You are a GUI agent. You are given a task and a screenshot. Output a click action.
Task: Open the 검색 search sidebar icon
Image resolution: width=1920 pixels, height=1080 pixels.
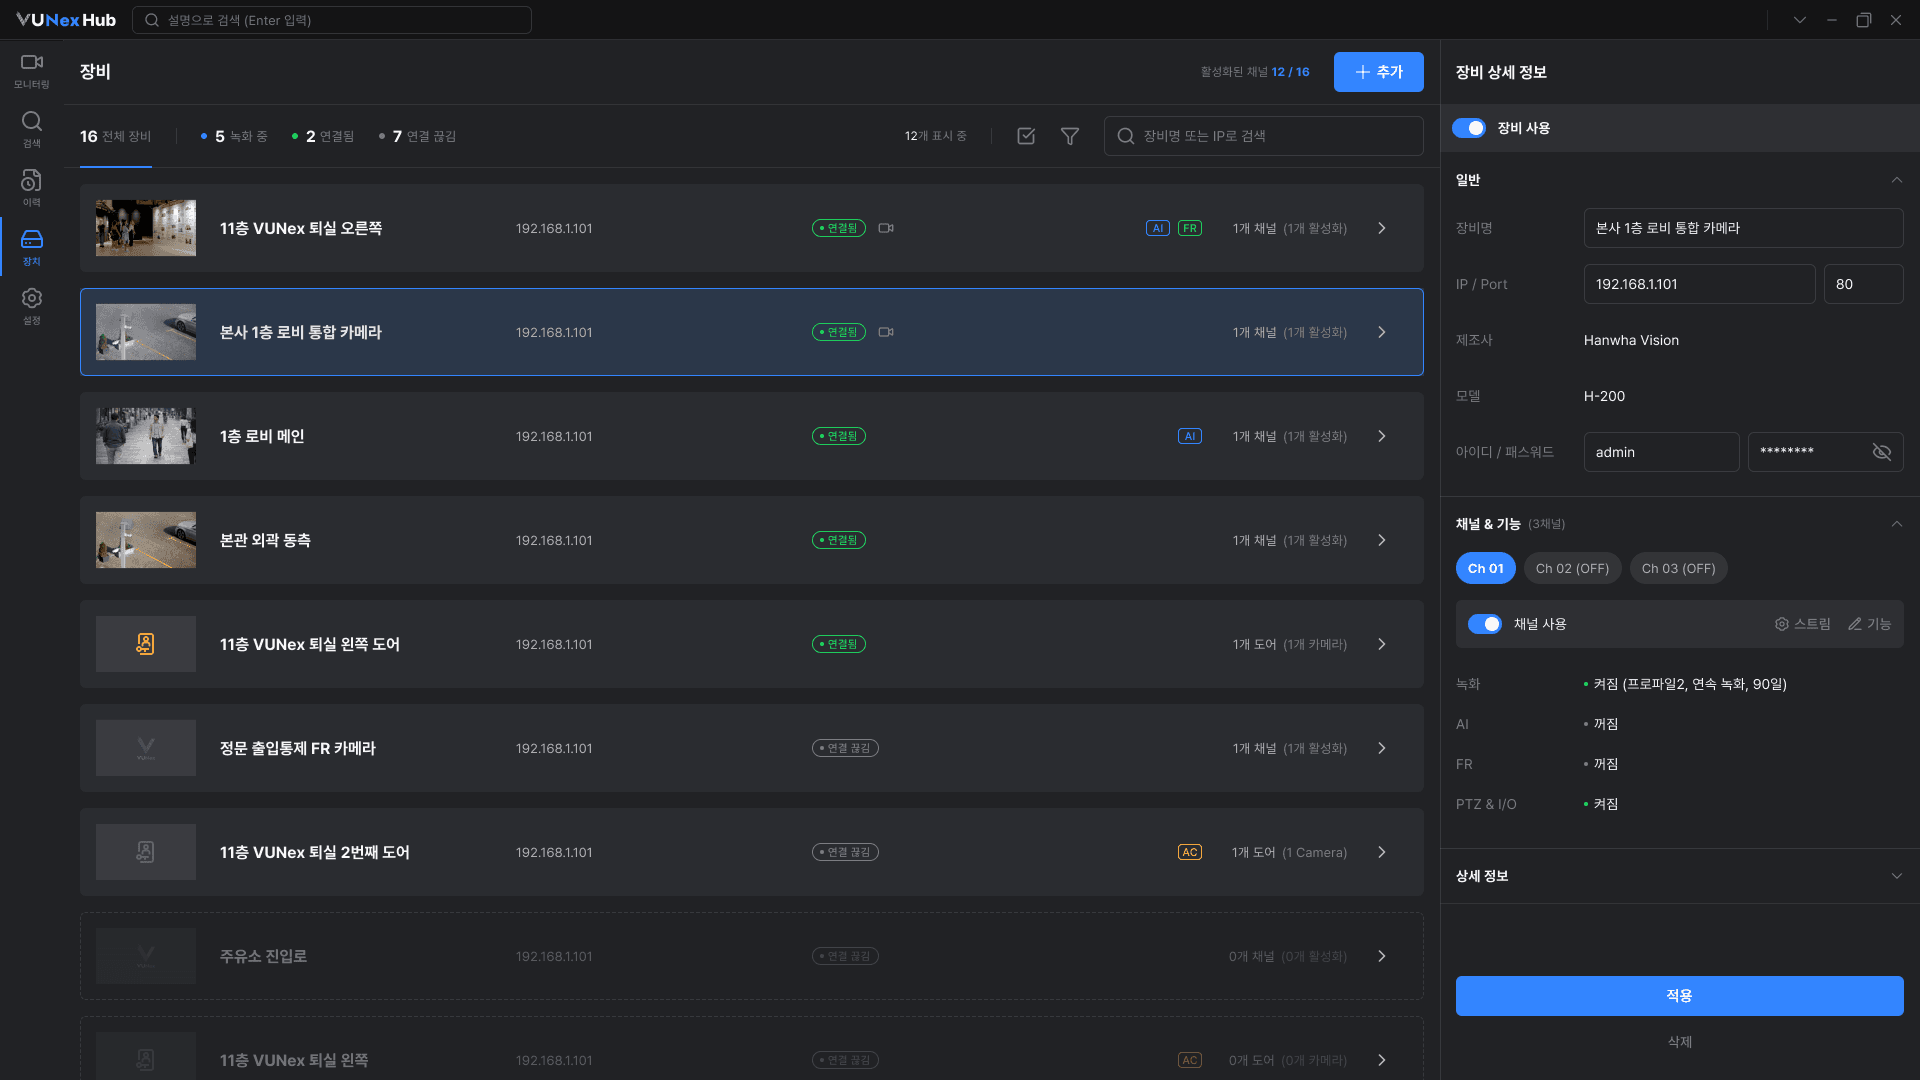[32, 130]
